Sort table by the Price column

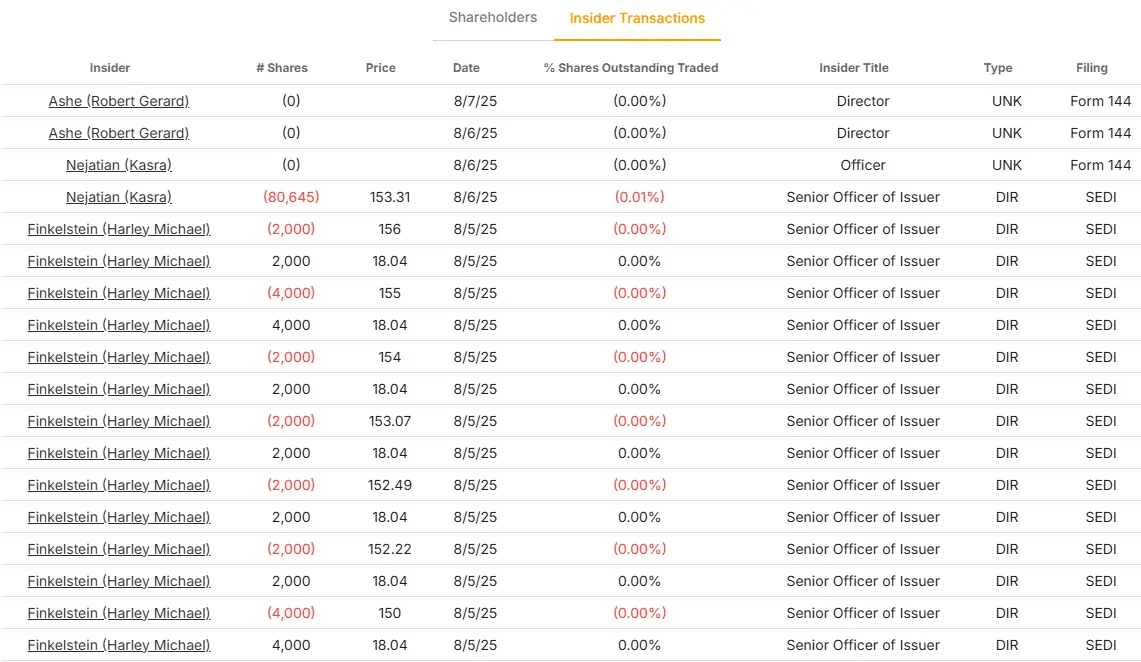[380, 67]
